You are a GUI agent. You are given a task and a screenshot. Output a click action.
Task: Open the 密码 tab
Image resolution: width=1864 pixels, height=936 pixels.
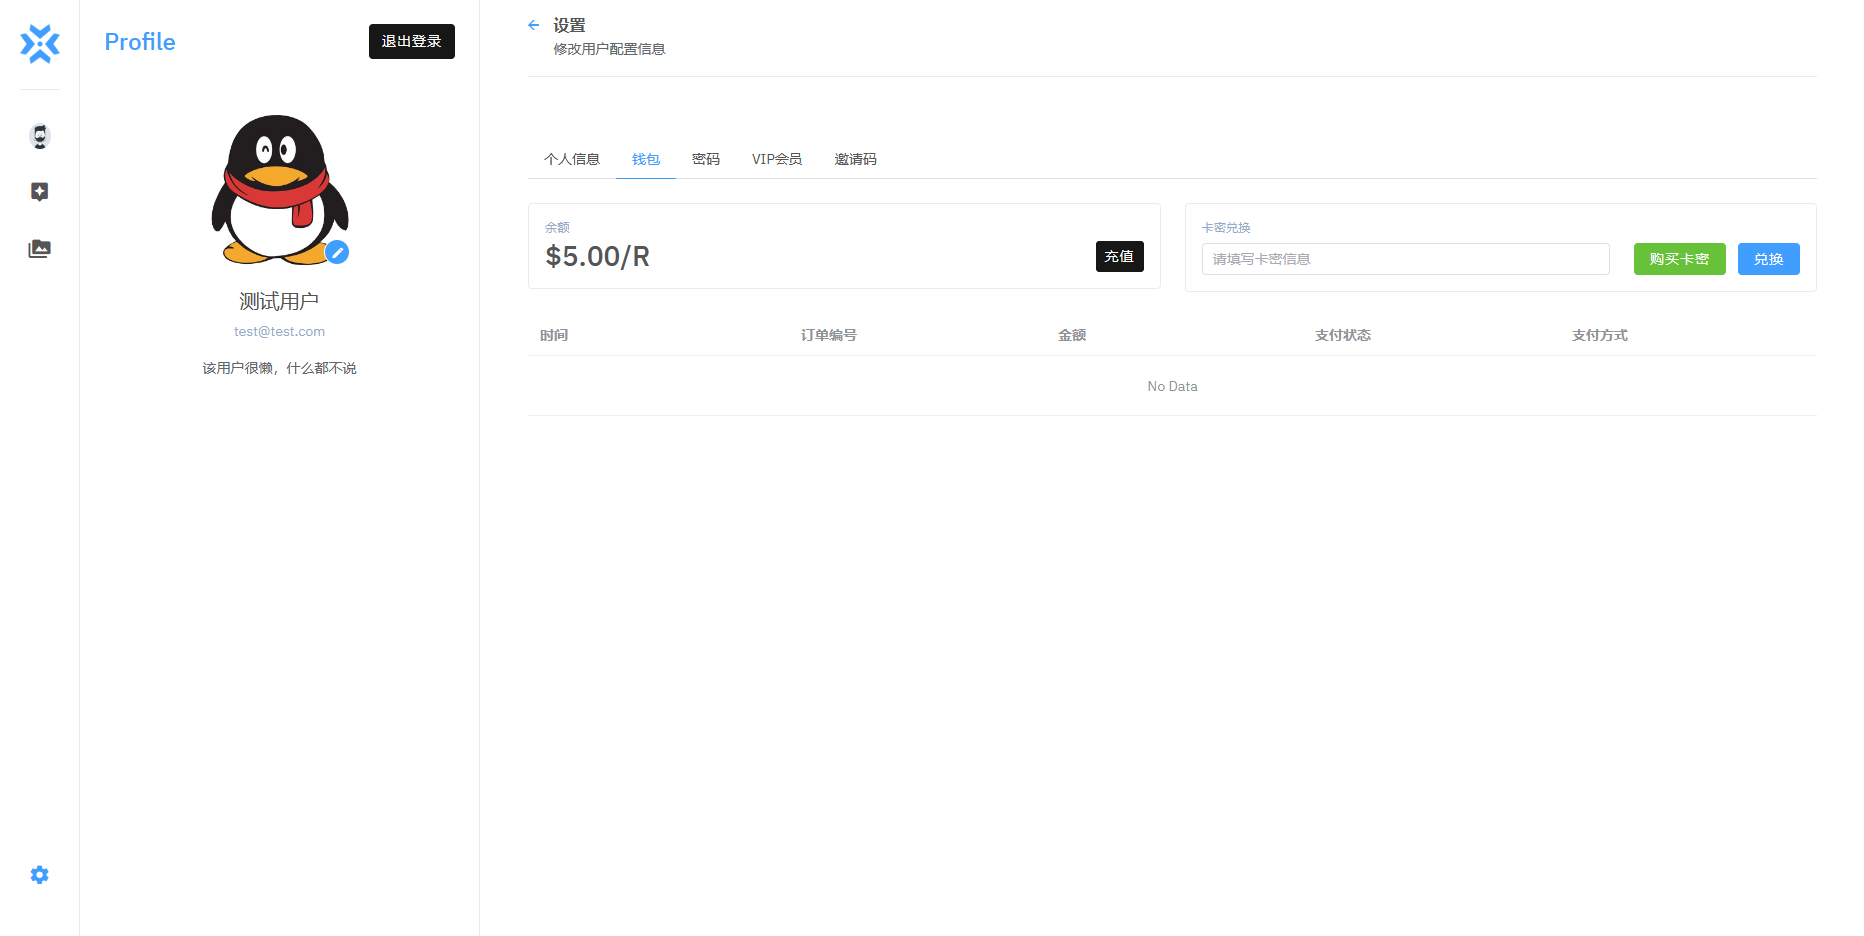[x=706, y=159]
